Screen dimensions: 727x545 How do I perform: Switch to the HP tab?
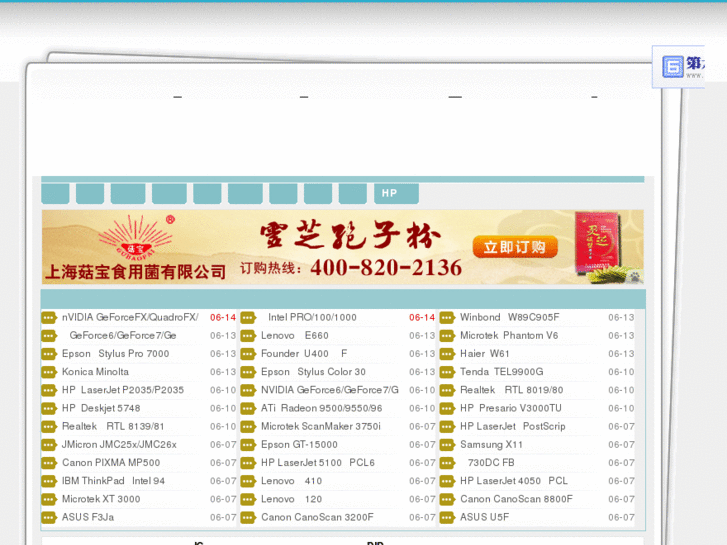click(396, 193)
